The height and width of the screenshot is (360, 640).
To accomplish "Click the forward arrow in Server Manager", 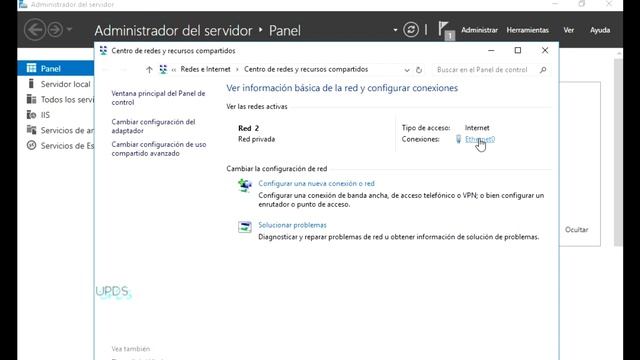I will click(55, 30).
